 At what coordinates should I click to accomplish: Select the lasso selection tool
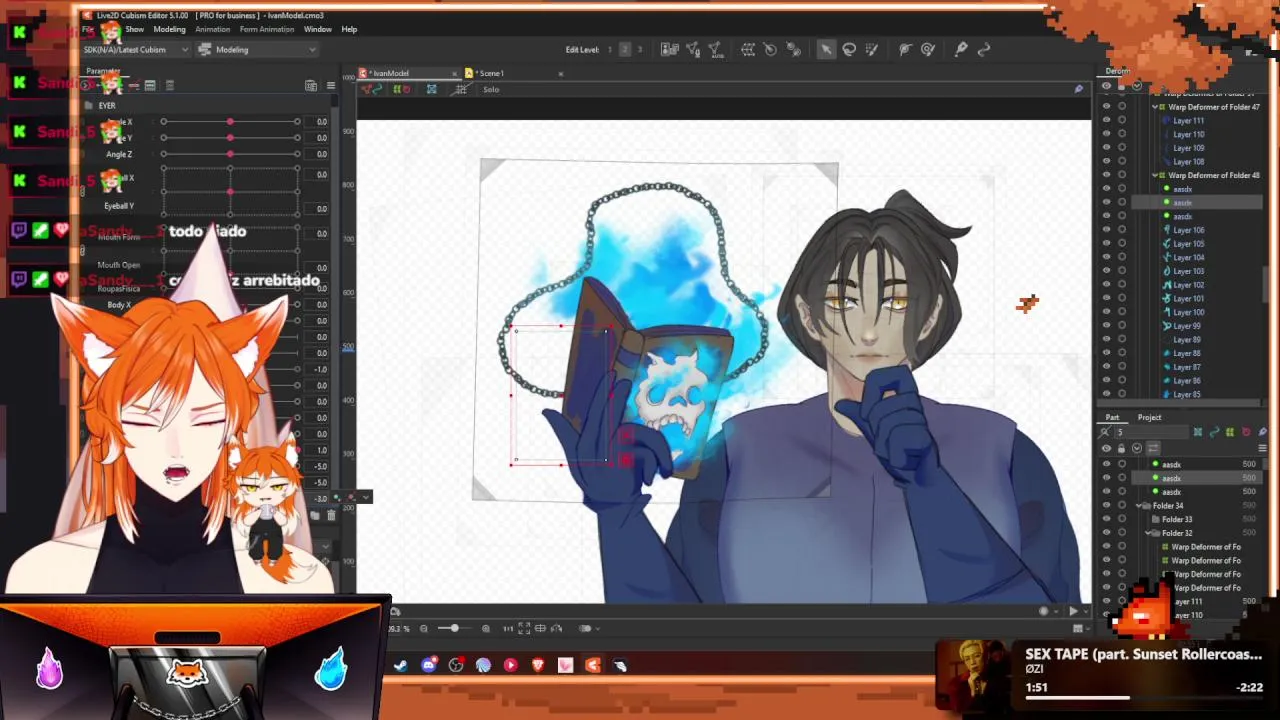(x=849, y=49)
